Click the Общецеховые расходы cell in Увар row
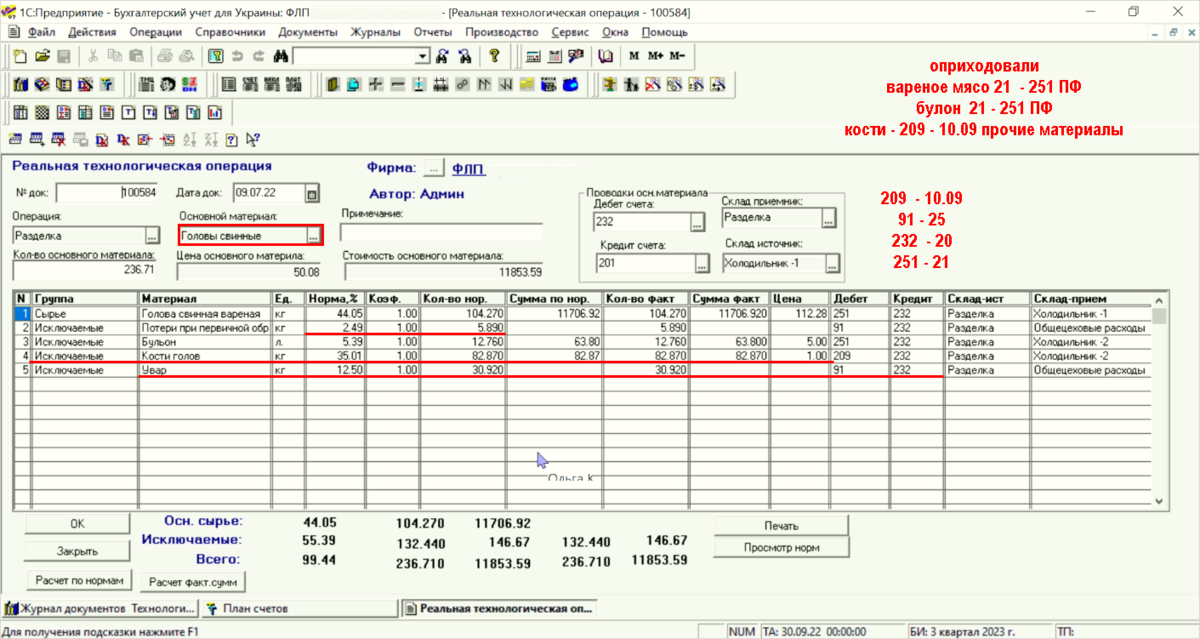Viewport: 1200px width, 639px height. click(x=1091, y=370)
